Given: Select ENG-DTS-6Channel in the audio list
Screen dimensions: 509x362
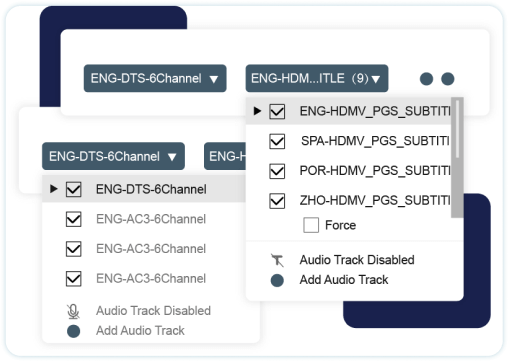Looking at the screenshot, I should tap(151, 189).
